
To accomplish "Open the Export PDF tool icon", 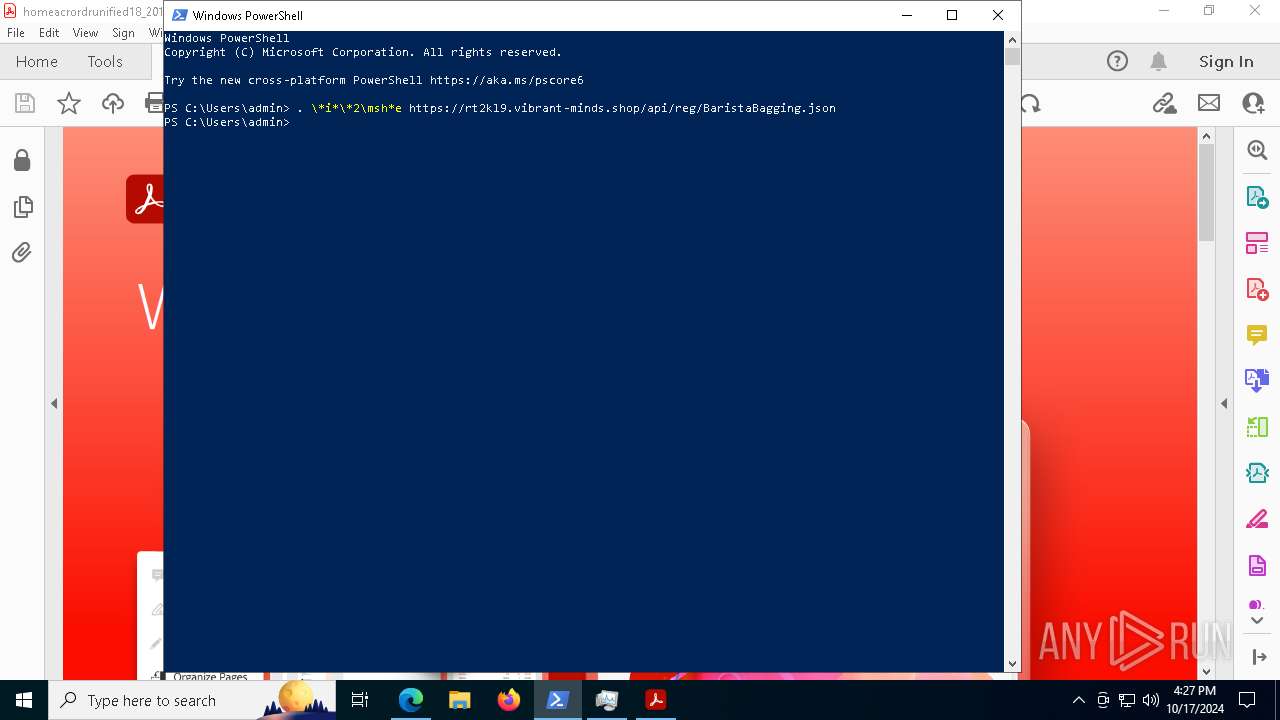I will pyautogui.click(x=1257, y=197).
